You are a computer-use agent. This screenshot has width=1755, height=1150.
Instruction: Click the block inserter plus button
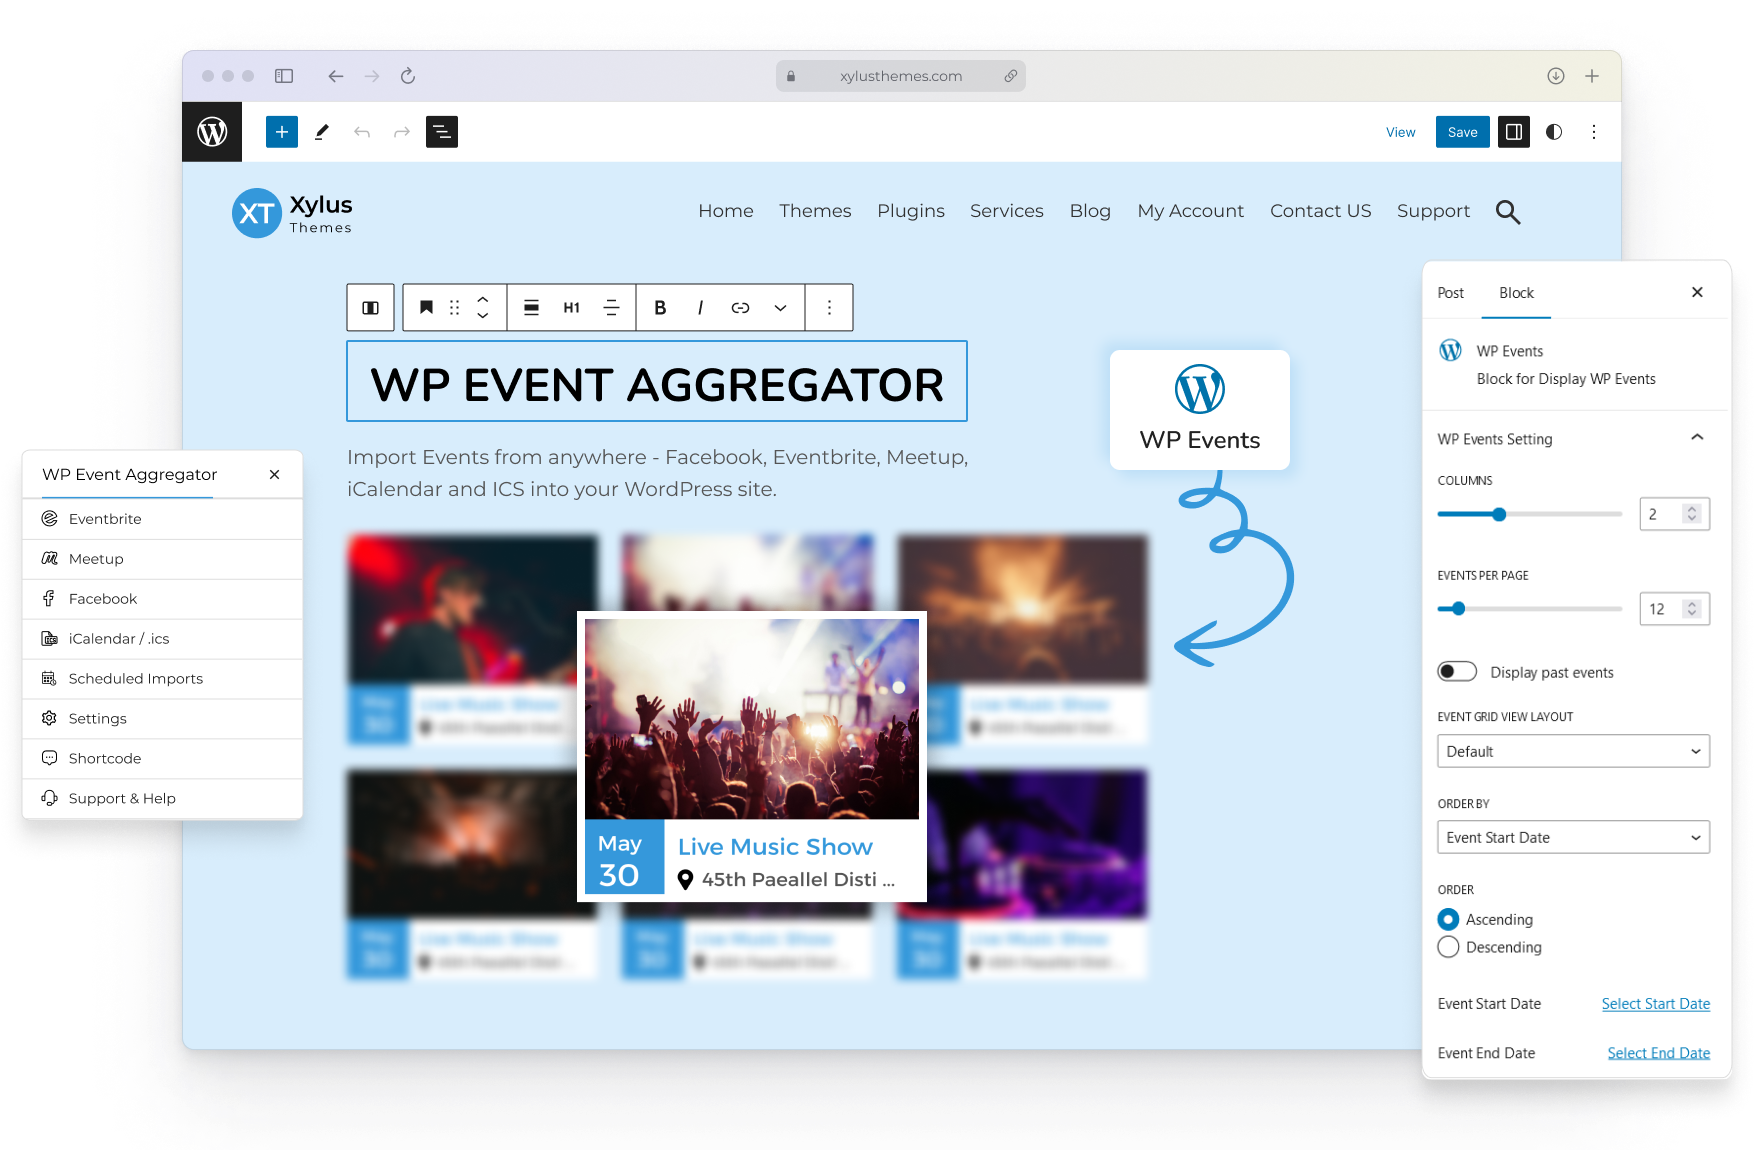point(282,132)
